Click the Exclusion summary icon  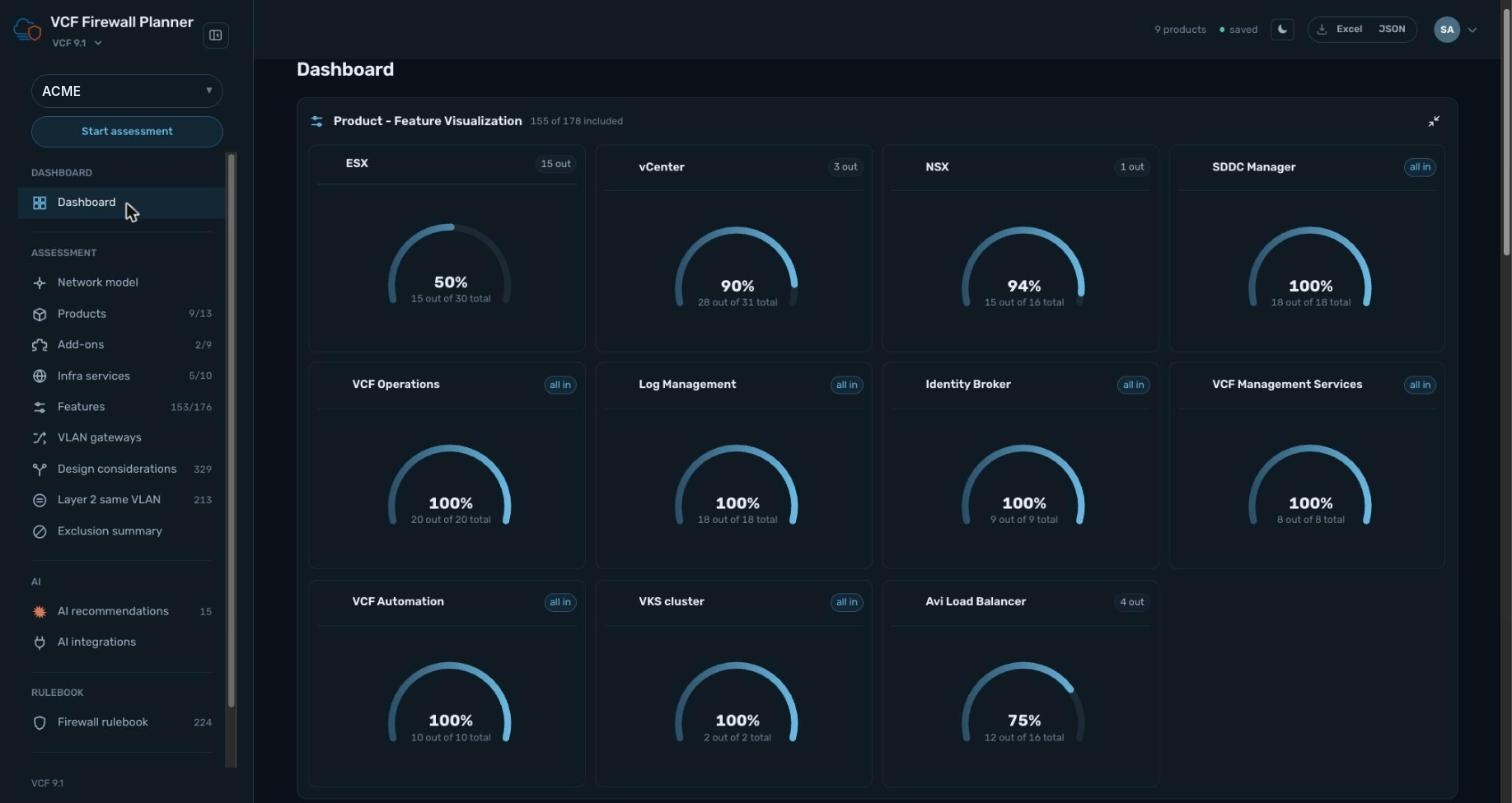[x=39, y=531]
